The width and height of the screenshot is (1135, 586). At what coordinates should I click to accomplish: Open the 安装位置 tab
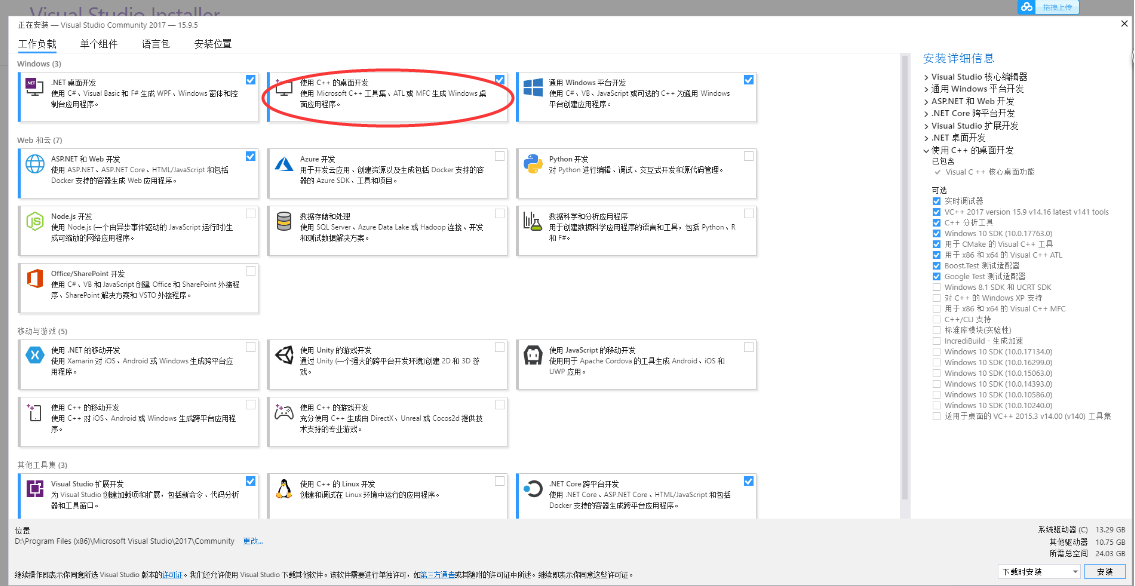point(213,44)
